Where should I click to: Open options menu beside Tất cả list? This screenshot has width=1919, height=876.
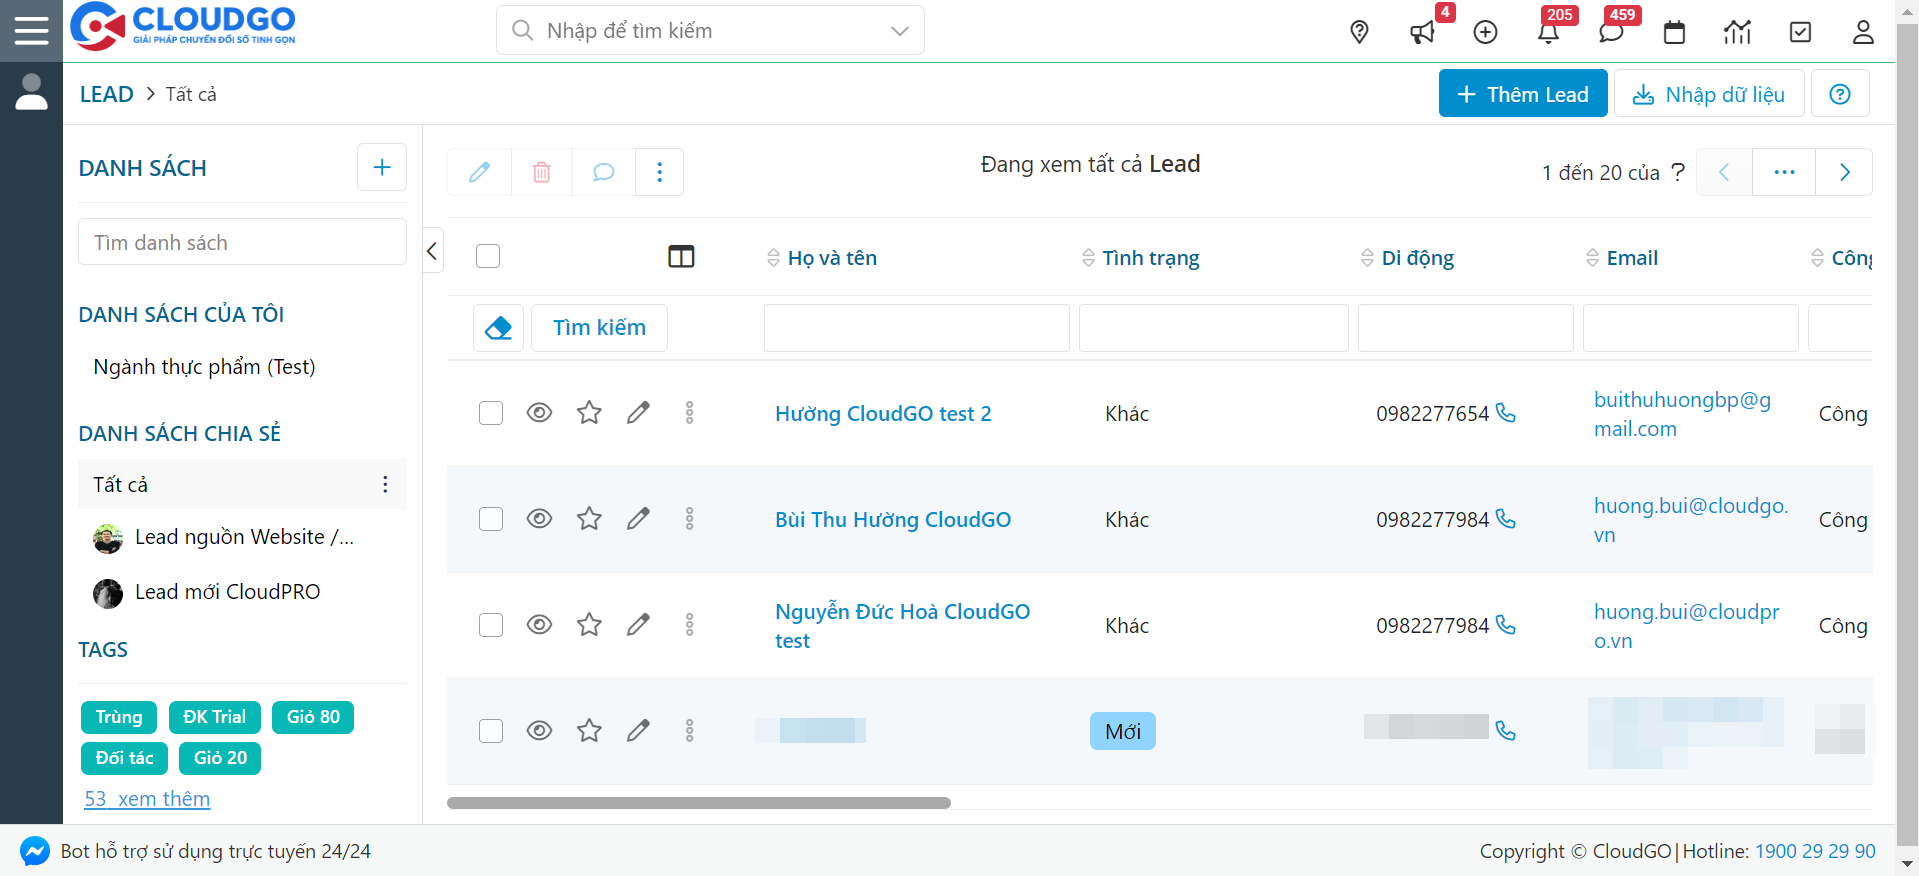point(385,485)
